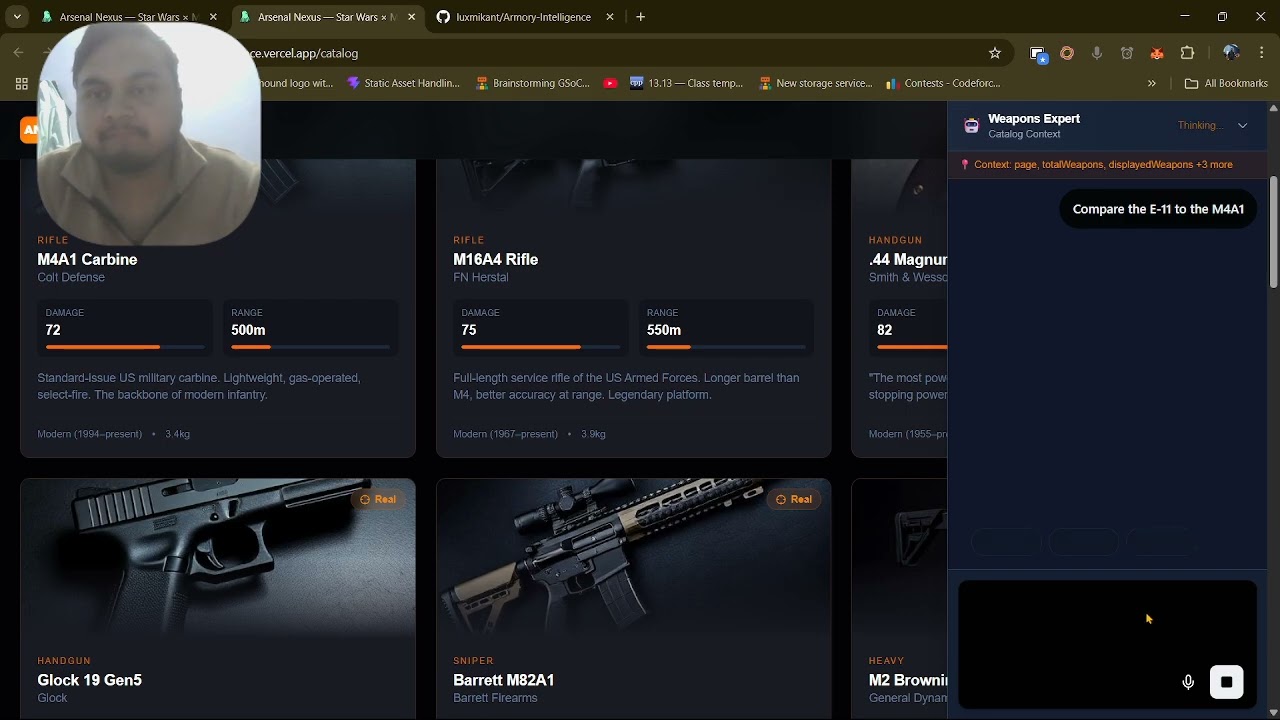Click the Weapons Expert robot avatar
Screen dimensions: 1280x720
[971, 126]
